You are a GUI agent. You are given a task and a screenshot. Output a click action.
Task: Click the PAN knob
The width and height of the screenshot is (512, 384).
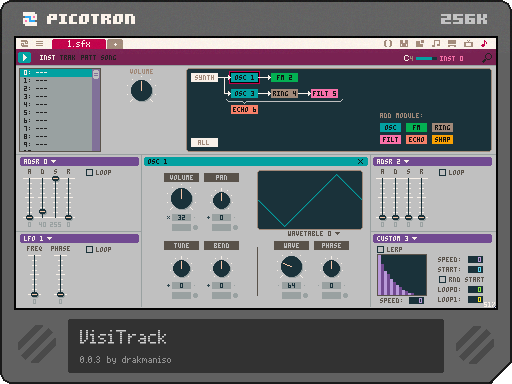221,200
